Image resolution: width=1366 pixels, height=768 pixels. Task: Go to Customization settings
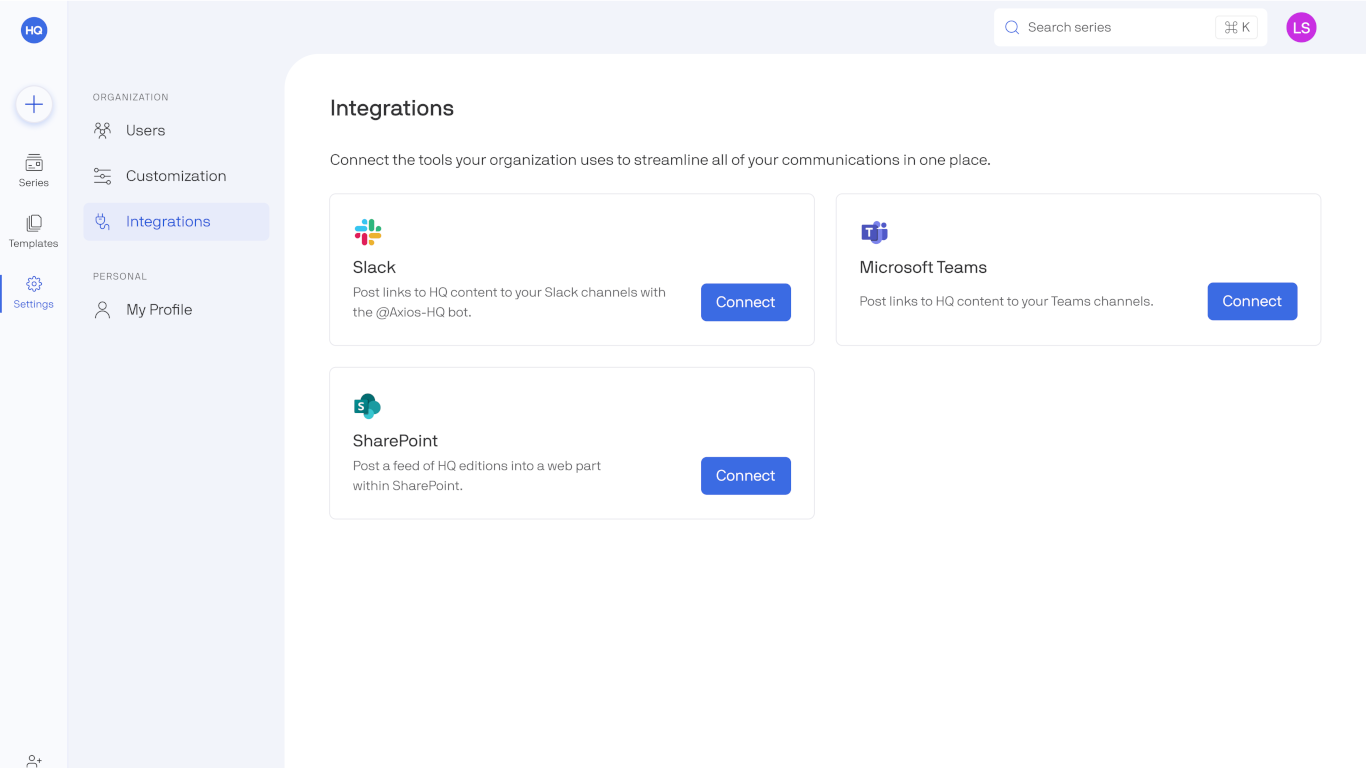tap(176, 176)
